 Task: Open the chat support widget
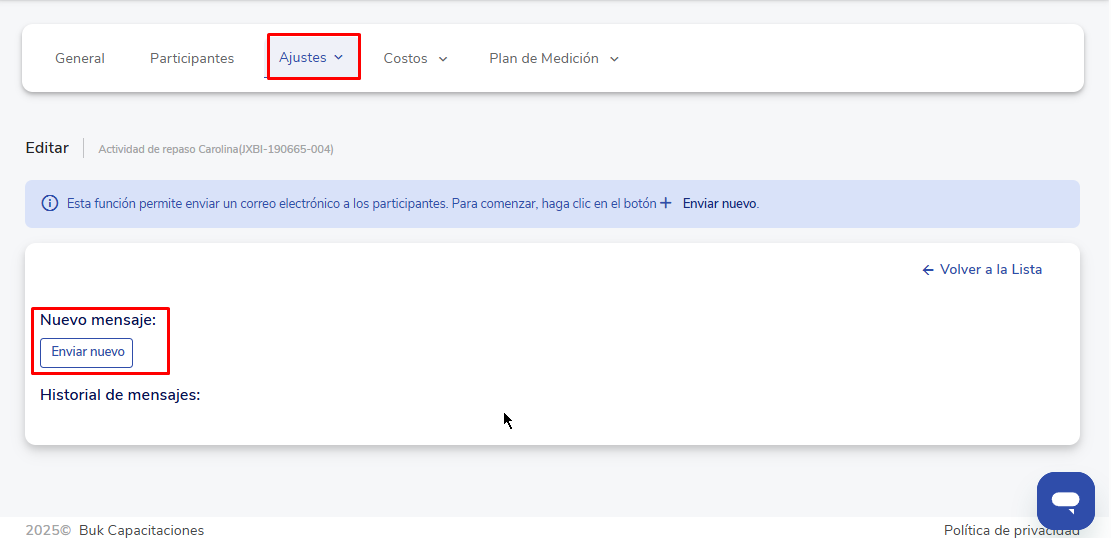point(1065,500)
